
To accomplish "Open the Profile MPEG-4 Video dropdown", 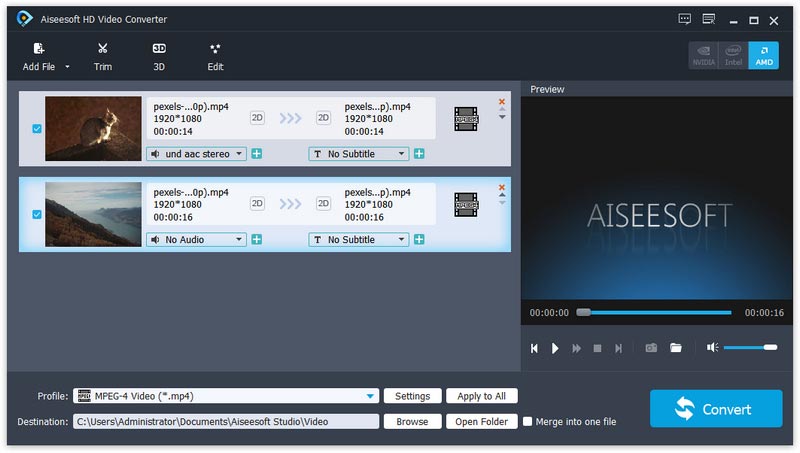I will 226,396.
